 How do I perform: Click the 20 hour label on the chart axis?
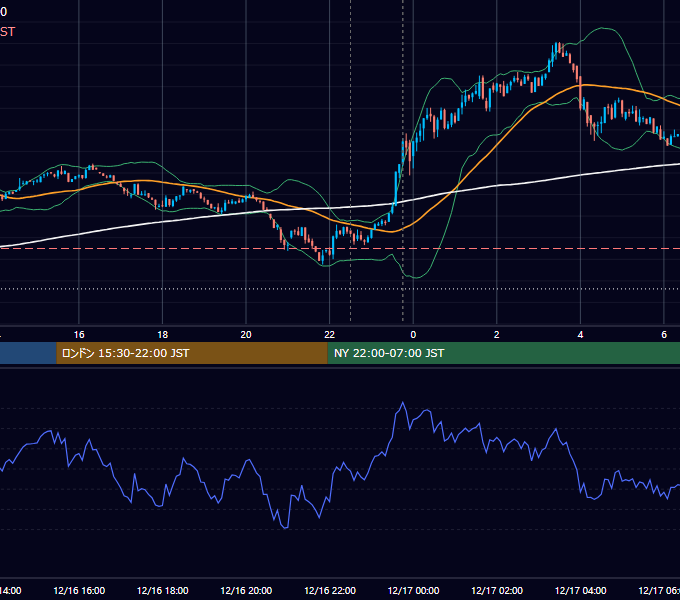click(x=246, y=335)
